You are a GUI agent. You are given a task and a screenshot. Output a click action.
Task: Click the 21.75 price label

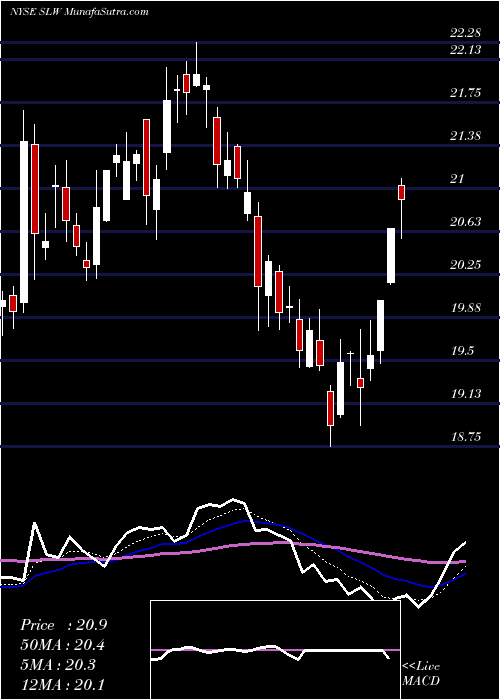(466, 93)
